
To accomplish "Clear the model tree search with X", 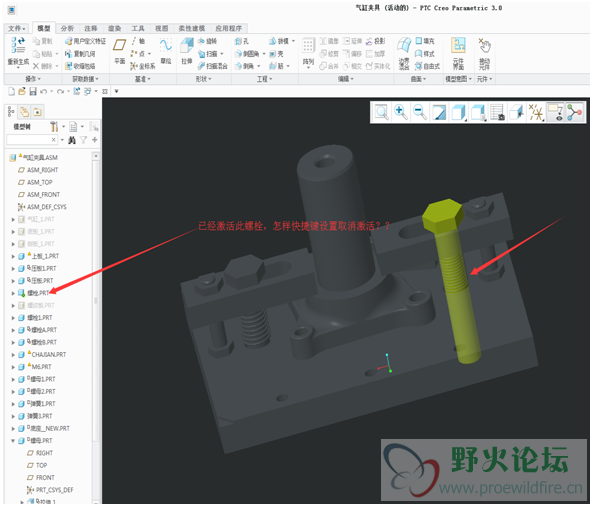I will (54, 140).
